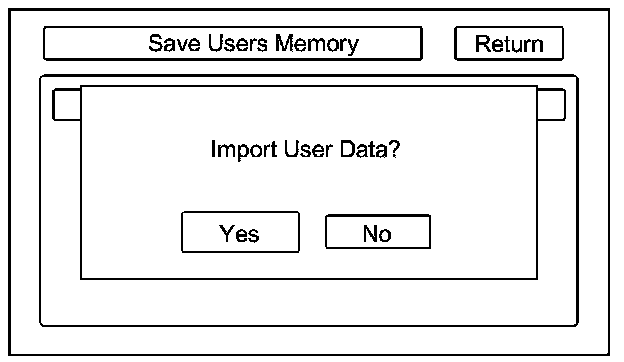Image resolution: width=624 pixels, height=362 pixels.
Task: Click the background panel below the dialog
Action: click(308, 302)
